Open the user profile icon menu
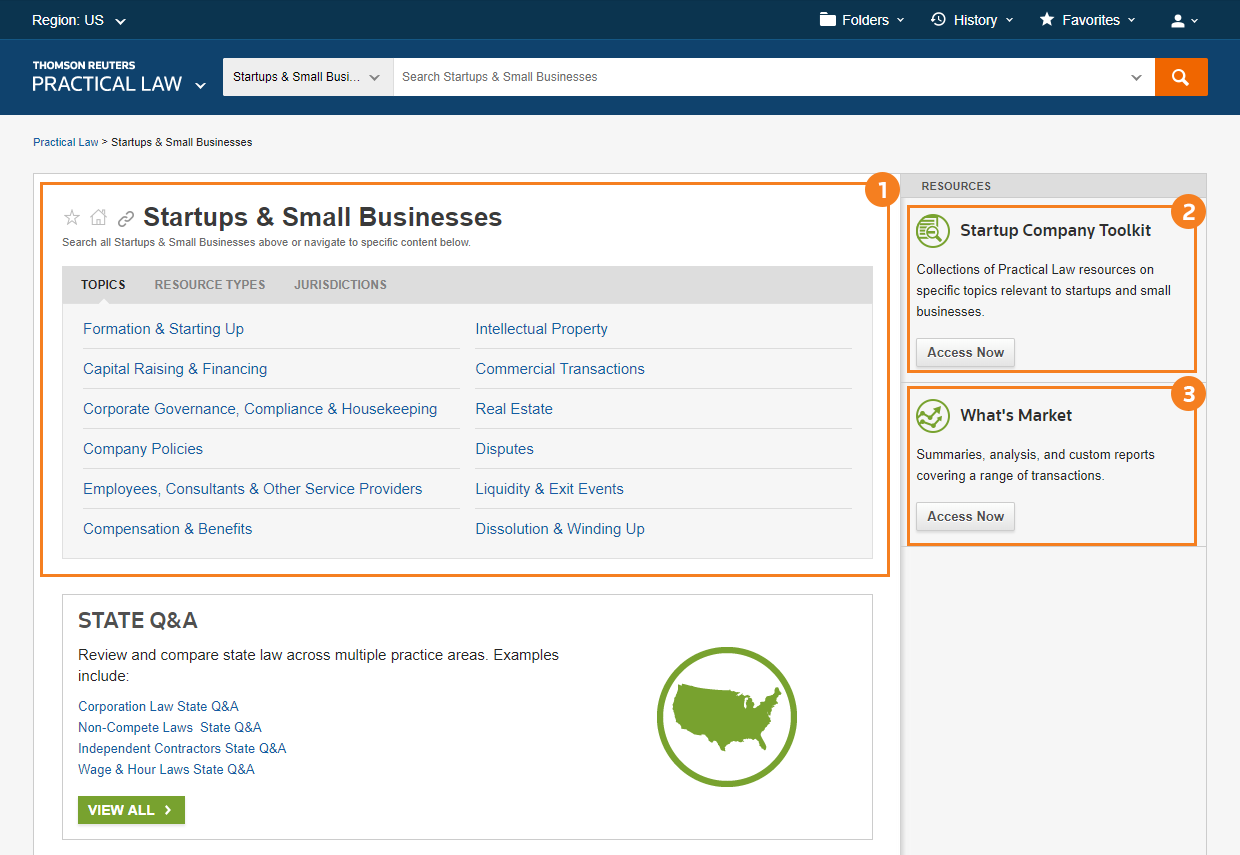 pyautogui.click(x=1184, y=20)
